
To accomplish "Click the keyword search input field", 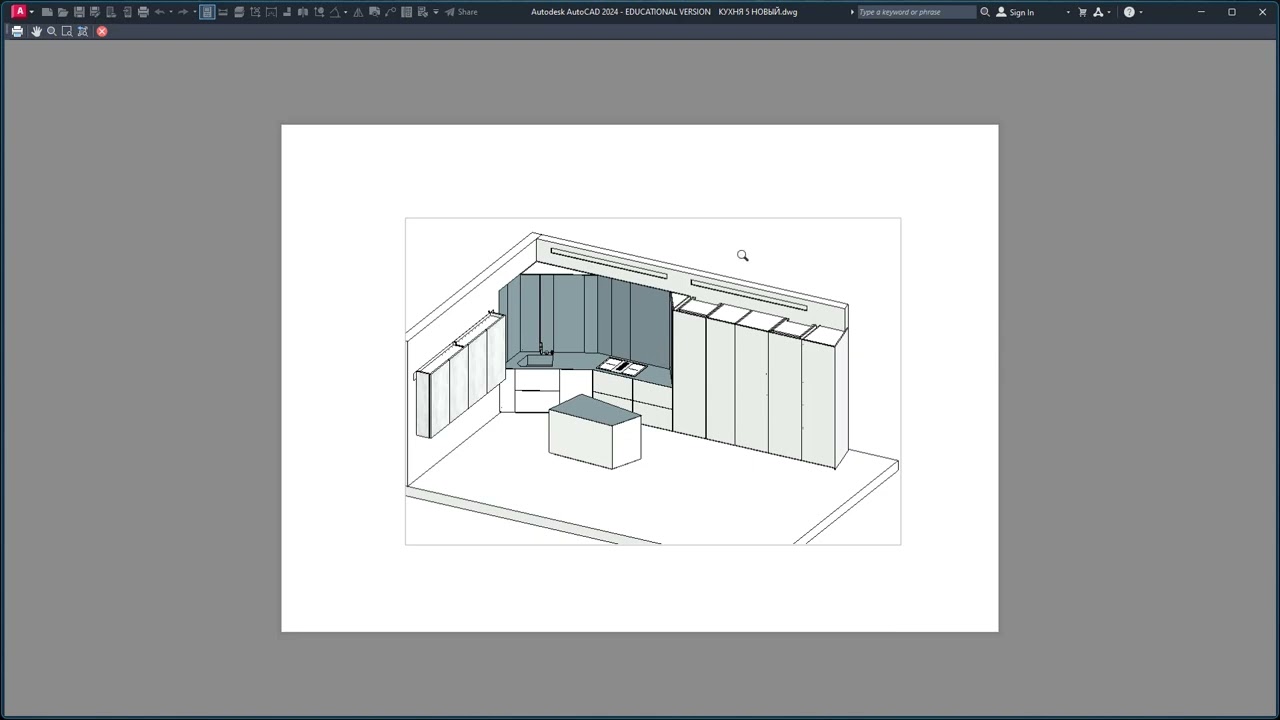I will 917,12.
